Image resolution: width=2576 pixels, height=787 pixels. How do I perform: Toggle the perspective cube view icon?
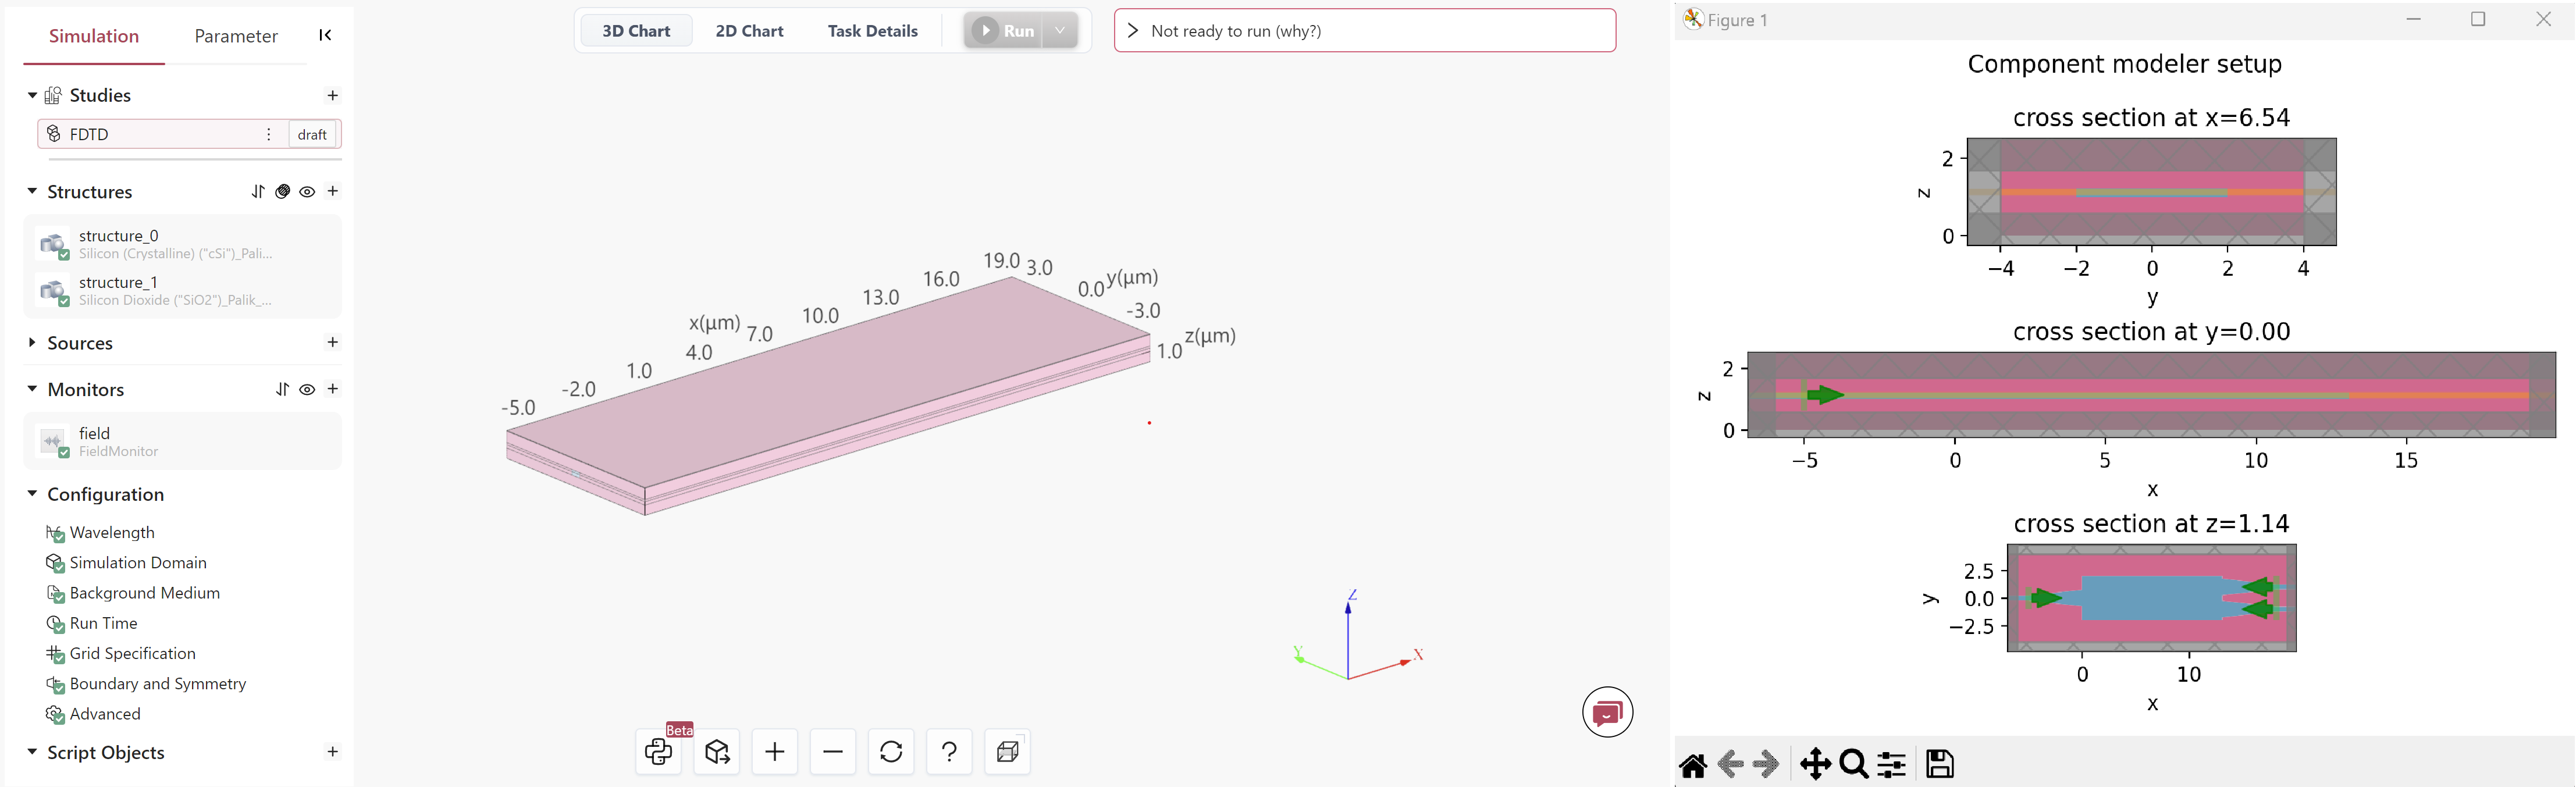tap(1007, 752)
